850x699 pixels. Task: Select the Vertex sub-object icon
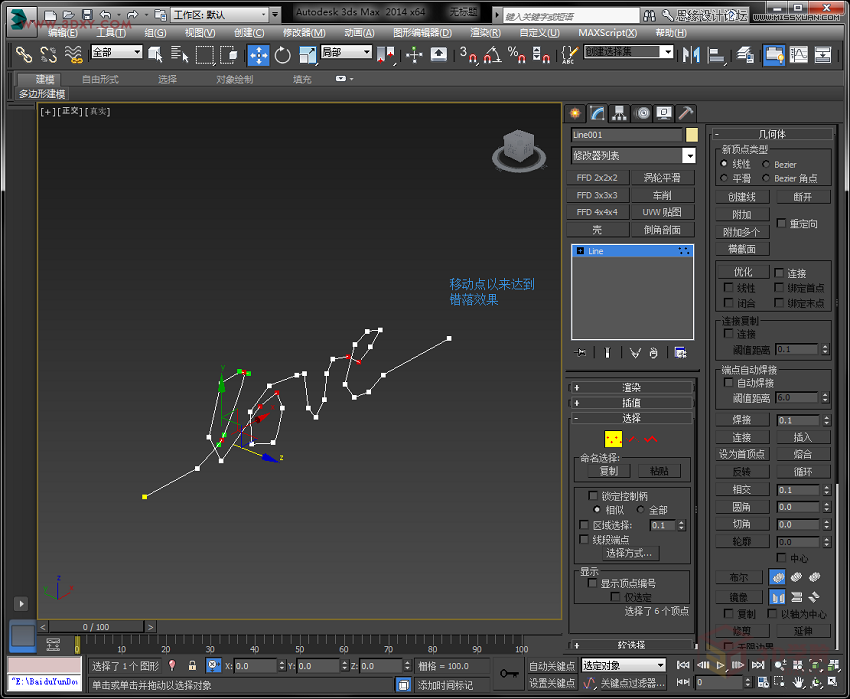(x=613, y=439)
